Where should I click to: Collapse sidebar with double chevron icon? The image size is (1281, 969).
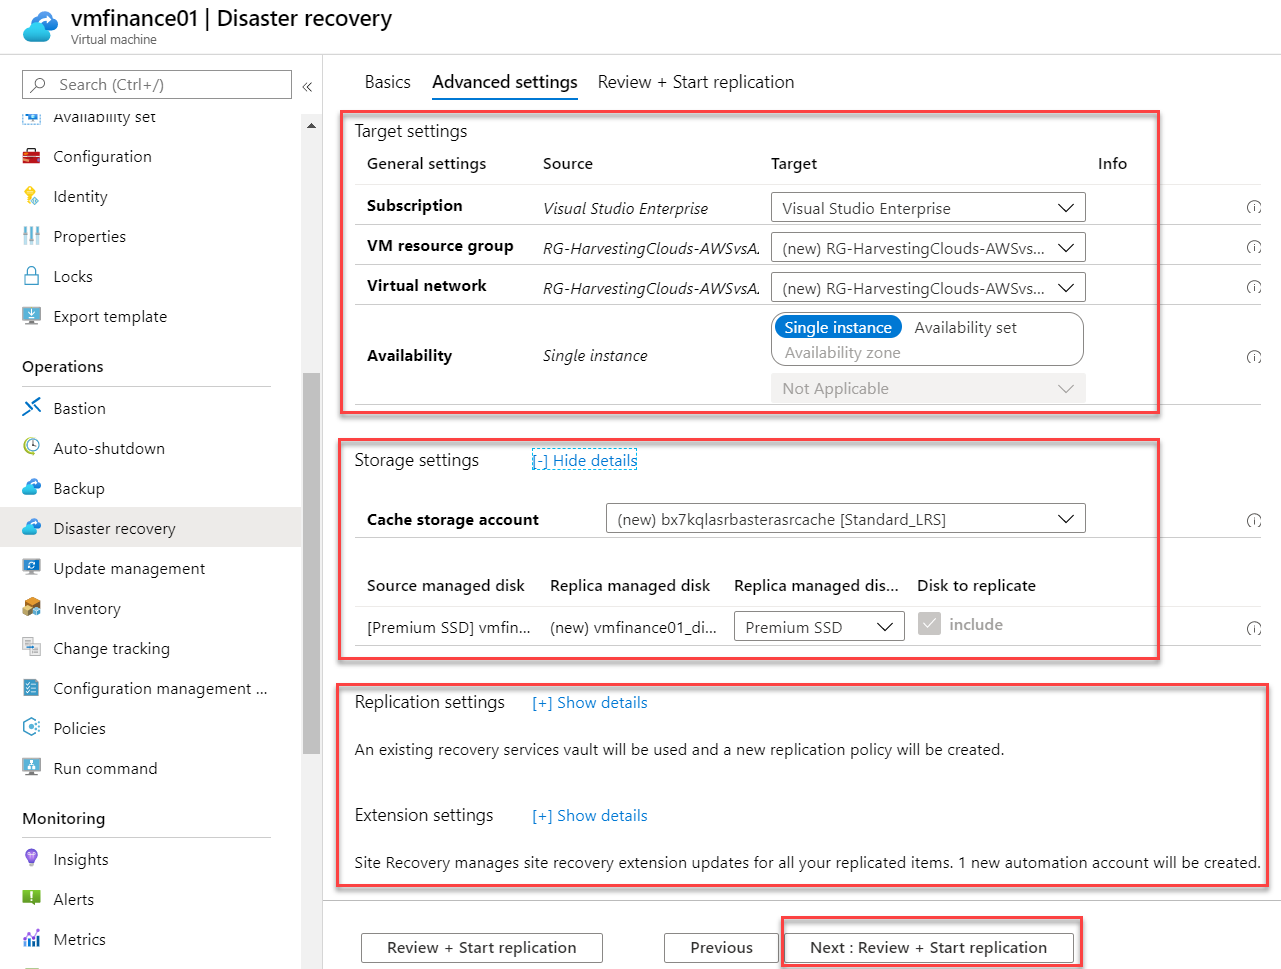coord(307,86)
